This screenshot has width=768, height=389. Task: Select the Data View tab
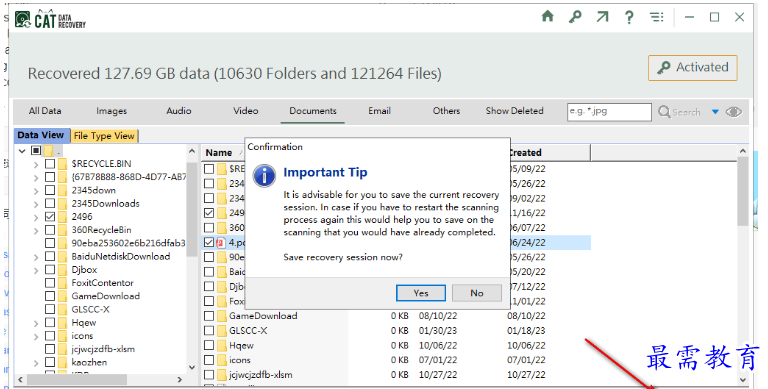click(41, 135)
